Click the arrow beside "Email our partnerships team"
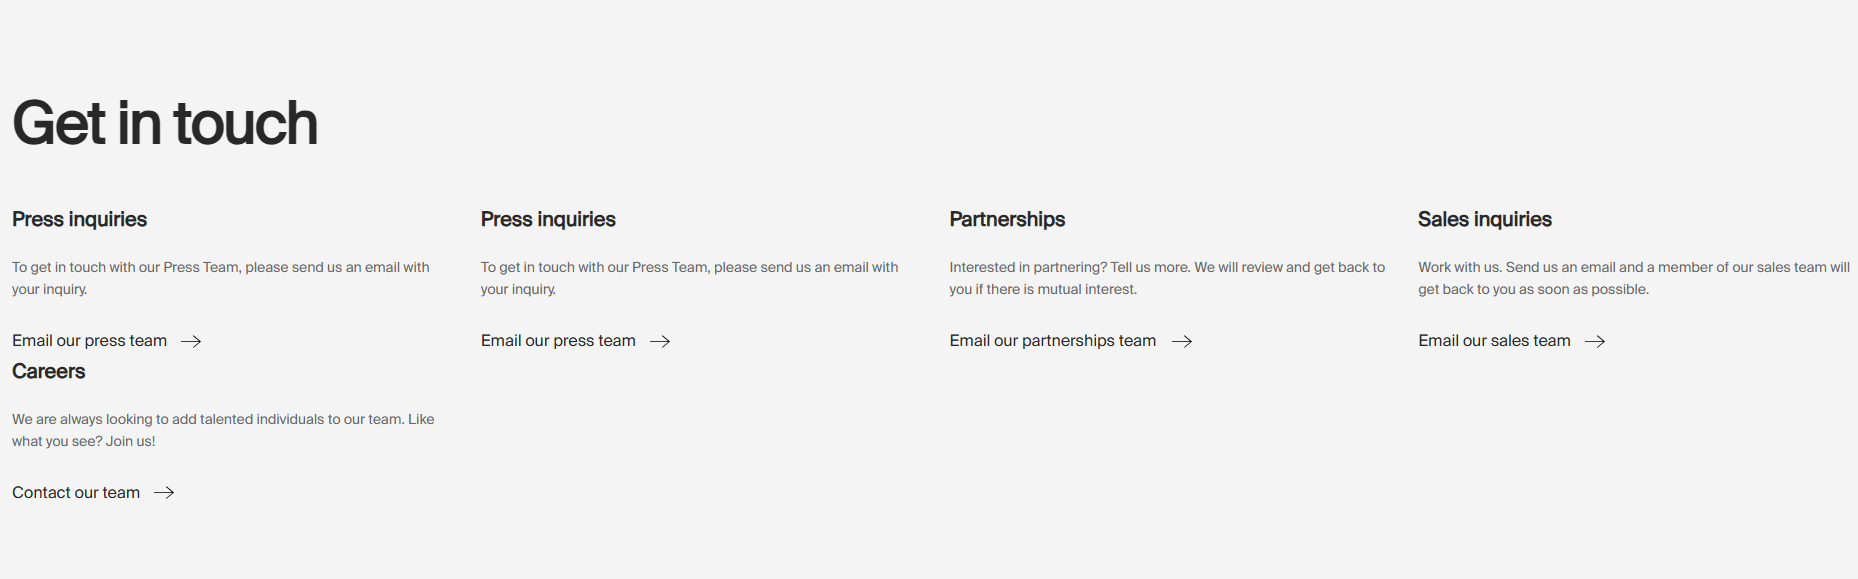Screen dimensions: 1858x579 coord(1182,341)
